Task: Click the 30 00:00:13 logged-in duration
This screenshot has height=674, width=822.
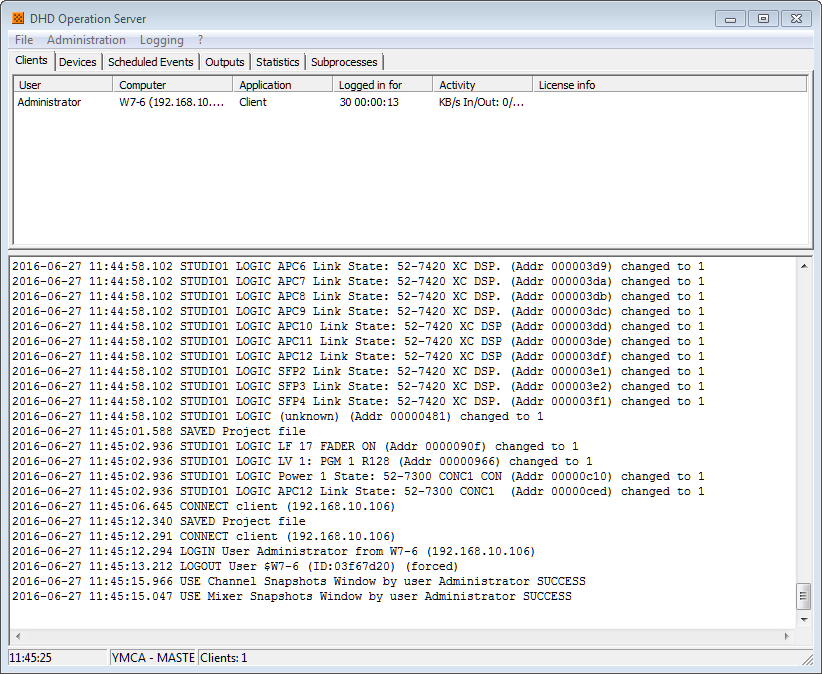Action: pyautogui.click(x=369, y=102)
